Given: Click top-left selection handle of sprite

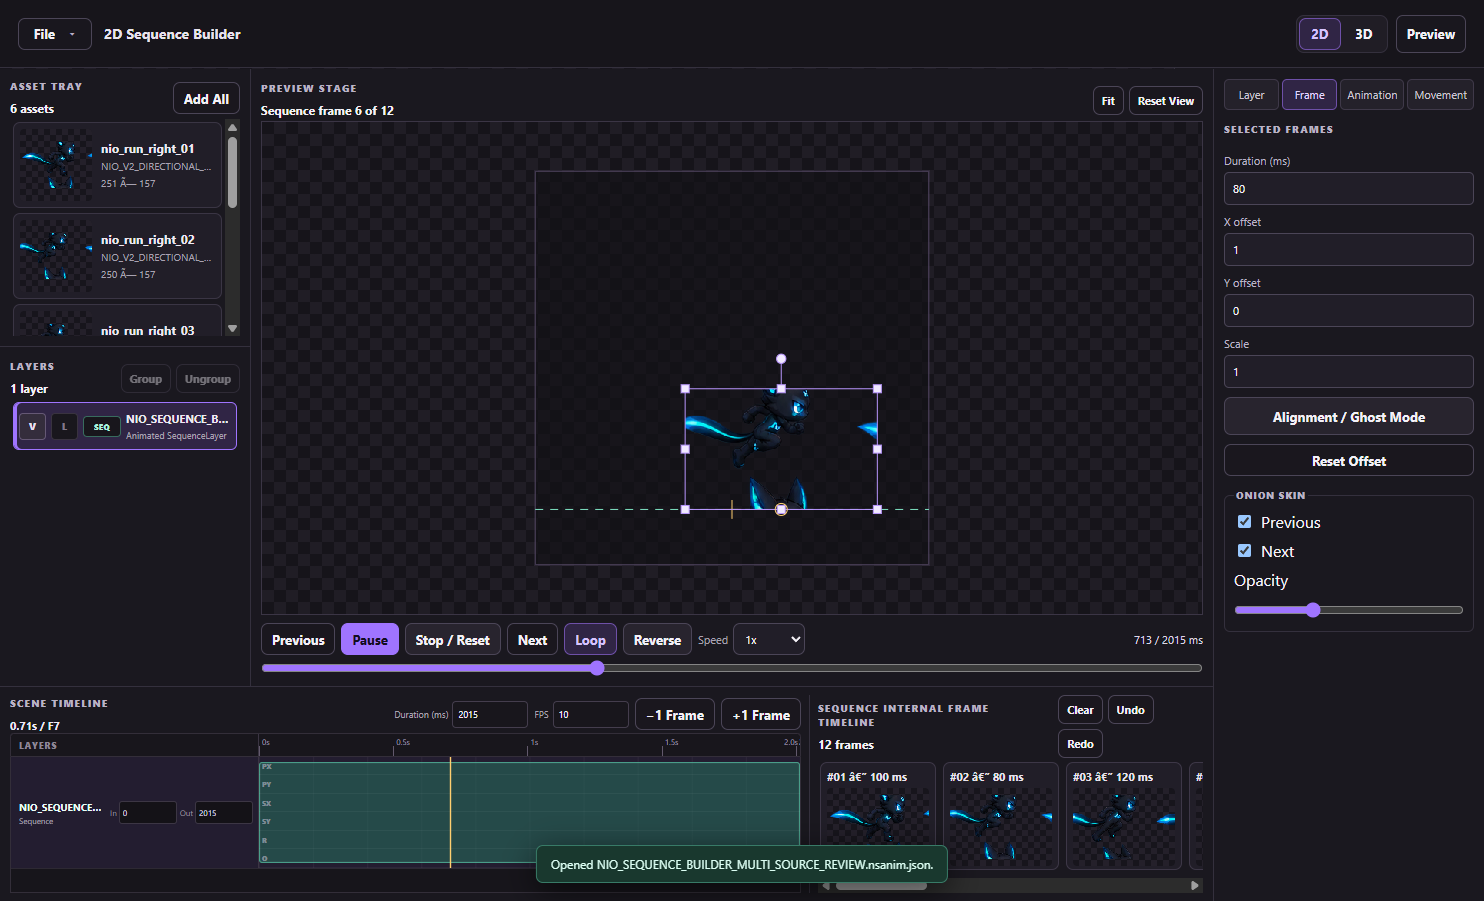Looking at the screenshot, I should 685,389.
